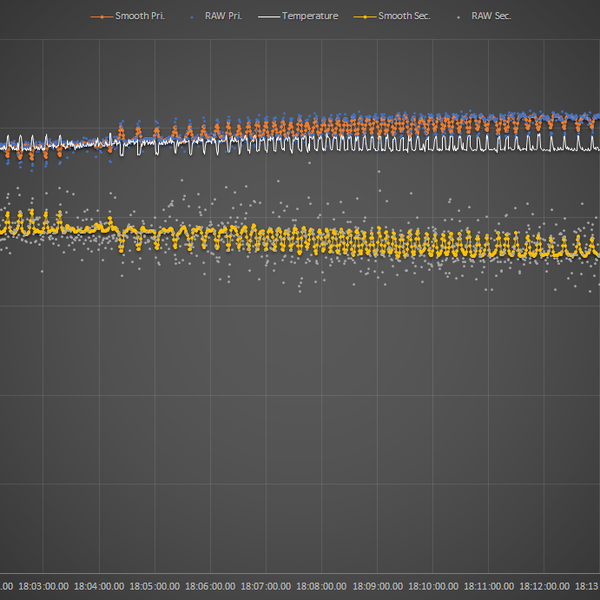Click the 18:09:00.00 axis label
600x600 pixels.
tap(378, 586)
